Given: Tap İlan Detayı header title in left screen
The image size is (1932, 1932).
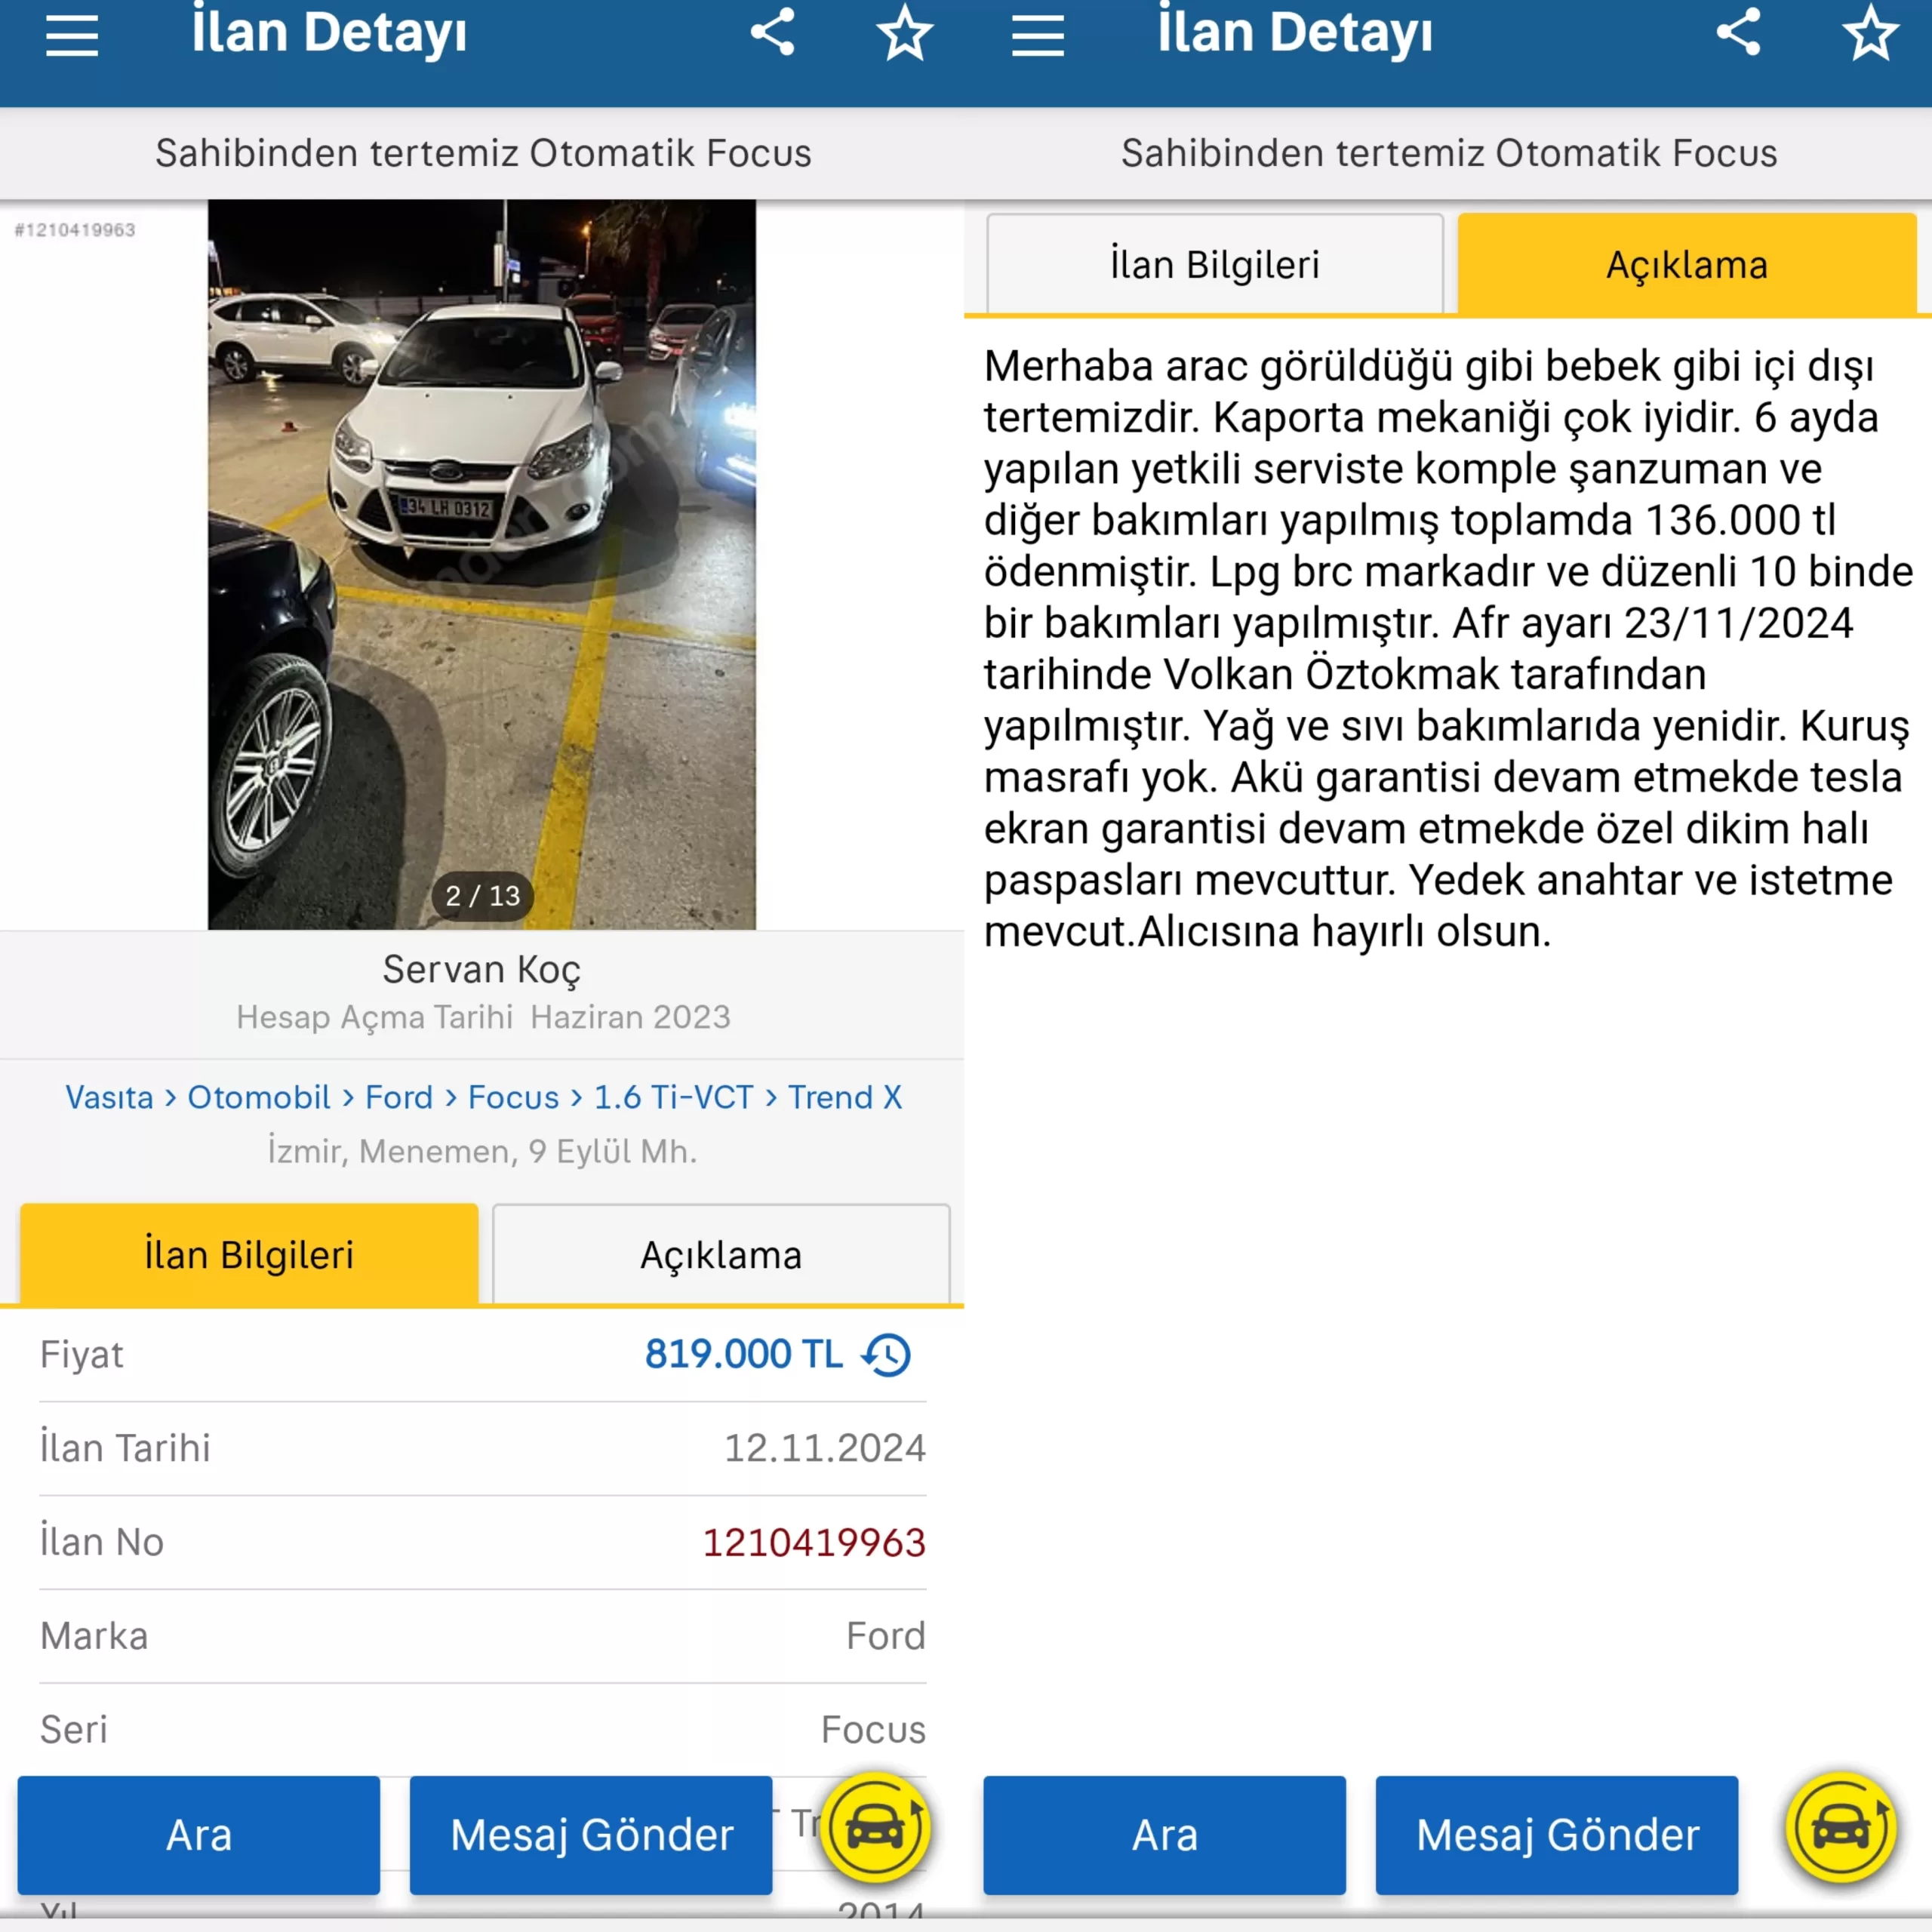Looking at the screenshot, I should tap(329, 32).
